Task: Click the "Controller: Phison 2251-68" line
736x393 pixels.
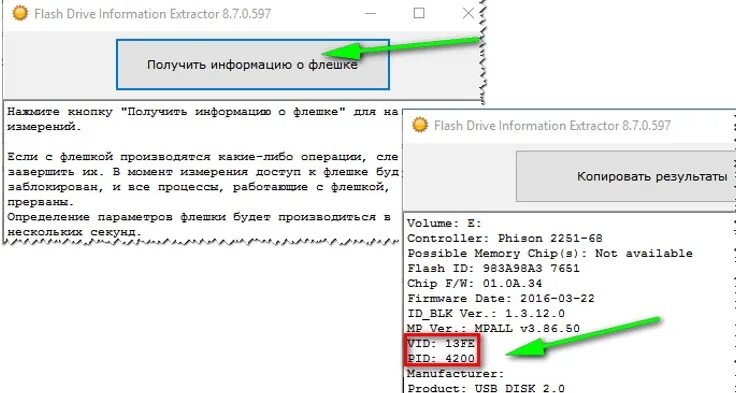Action: coord(505,239)
